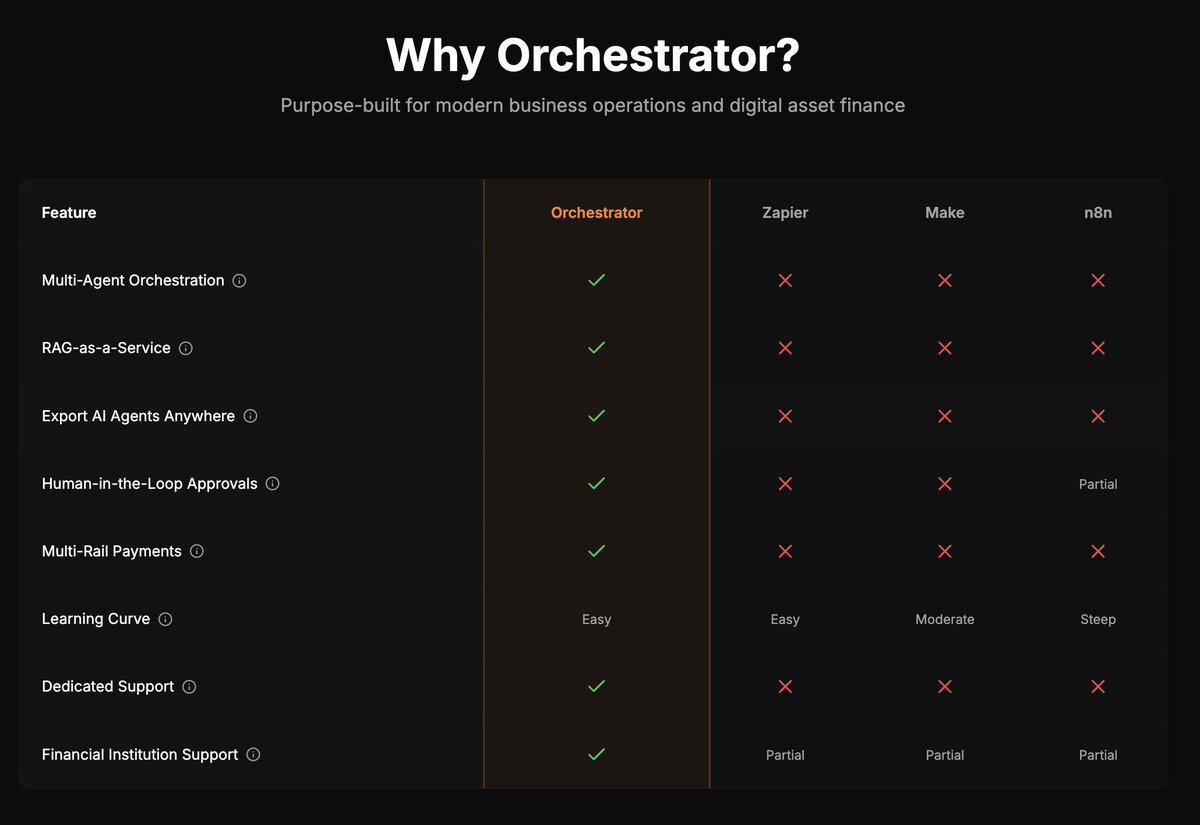Click the Make column header
Image resolution: width=1200 pixels, height=825 pixels.
(944, 213)
